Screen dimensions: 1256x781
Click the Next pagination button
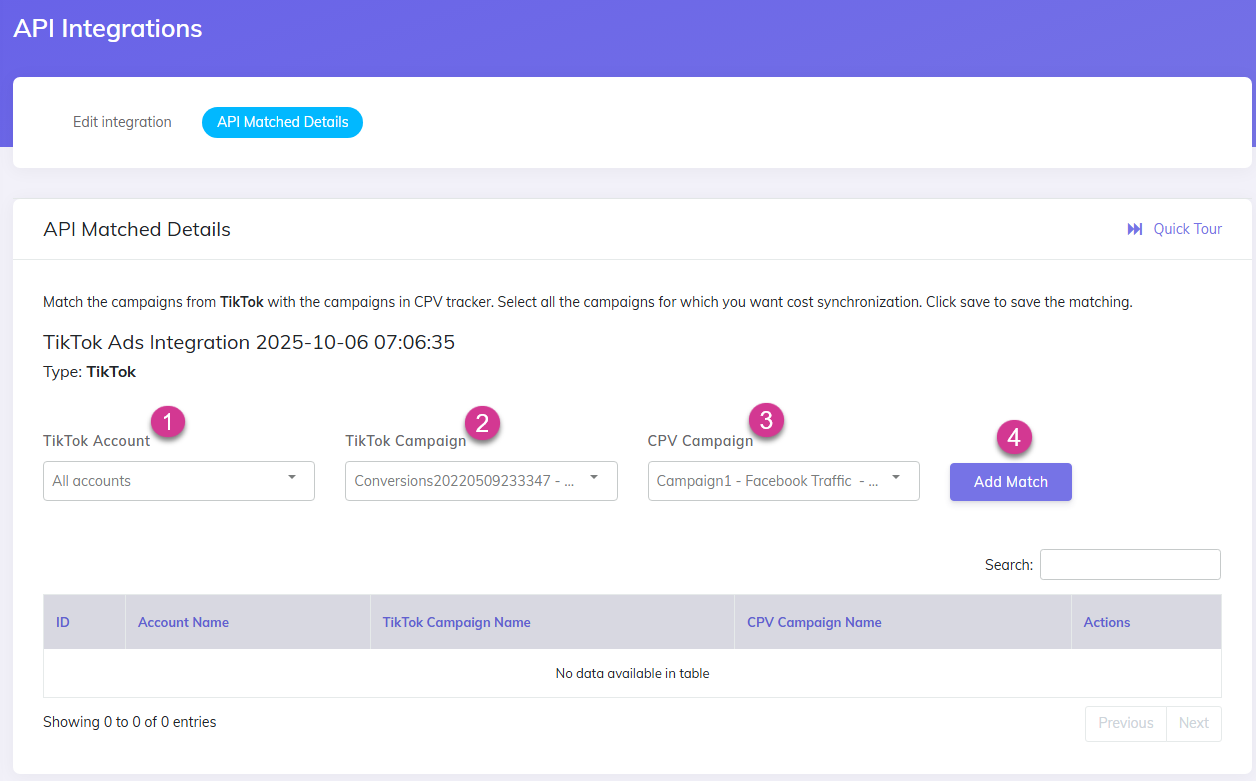click(1194, 722)
